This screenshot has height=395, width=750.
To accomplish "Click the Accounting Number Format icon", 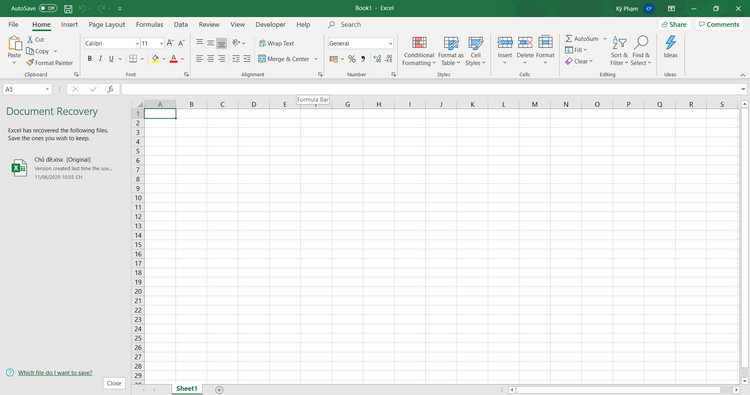I will 334,59.
